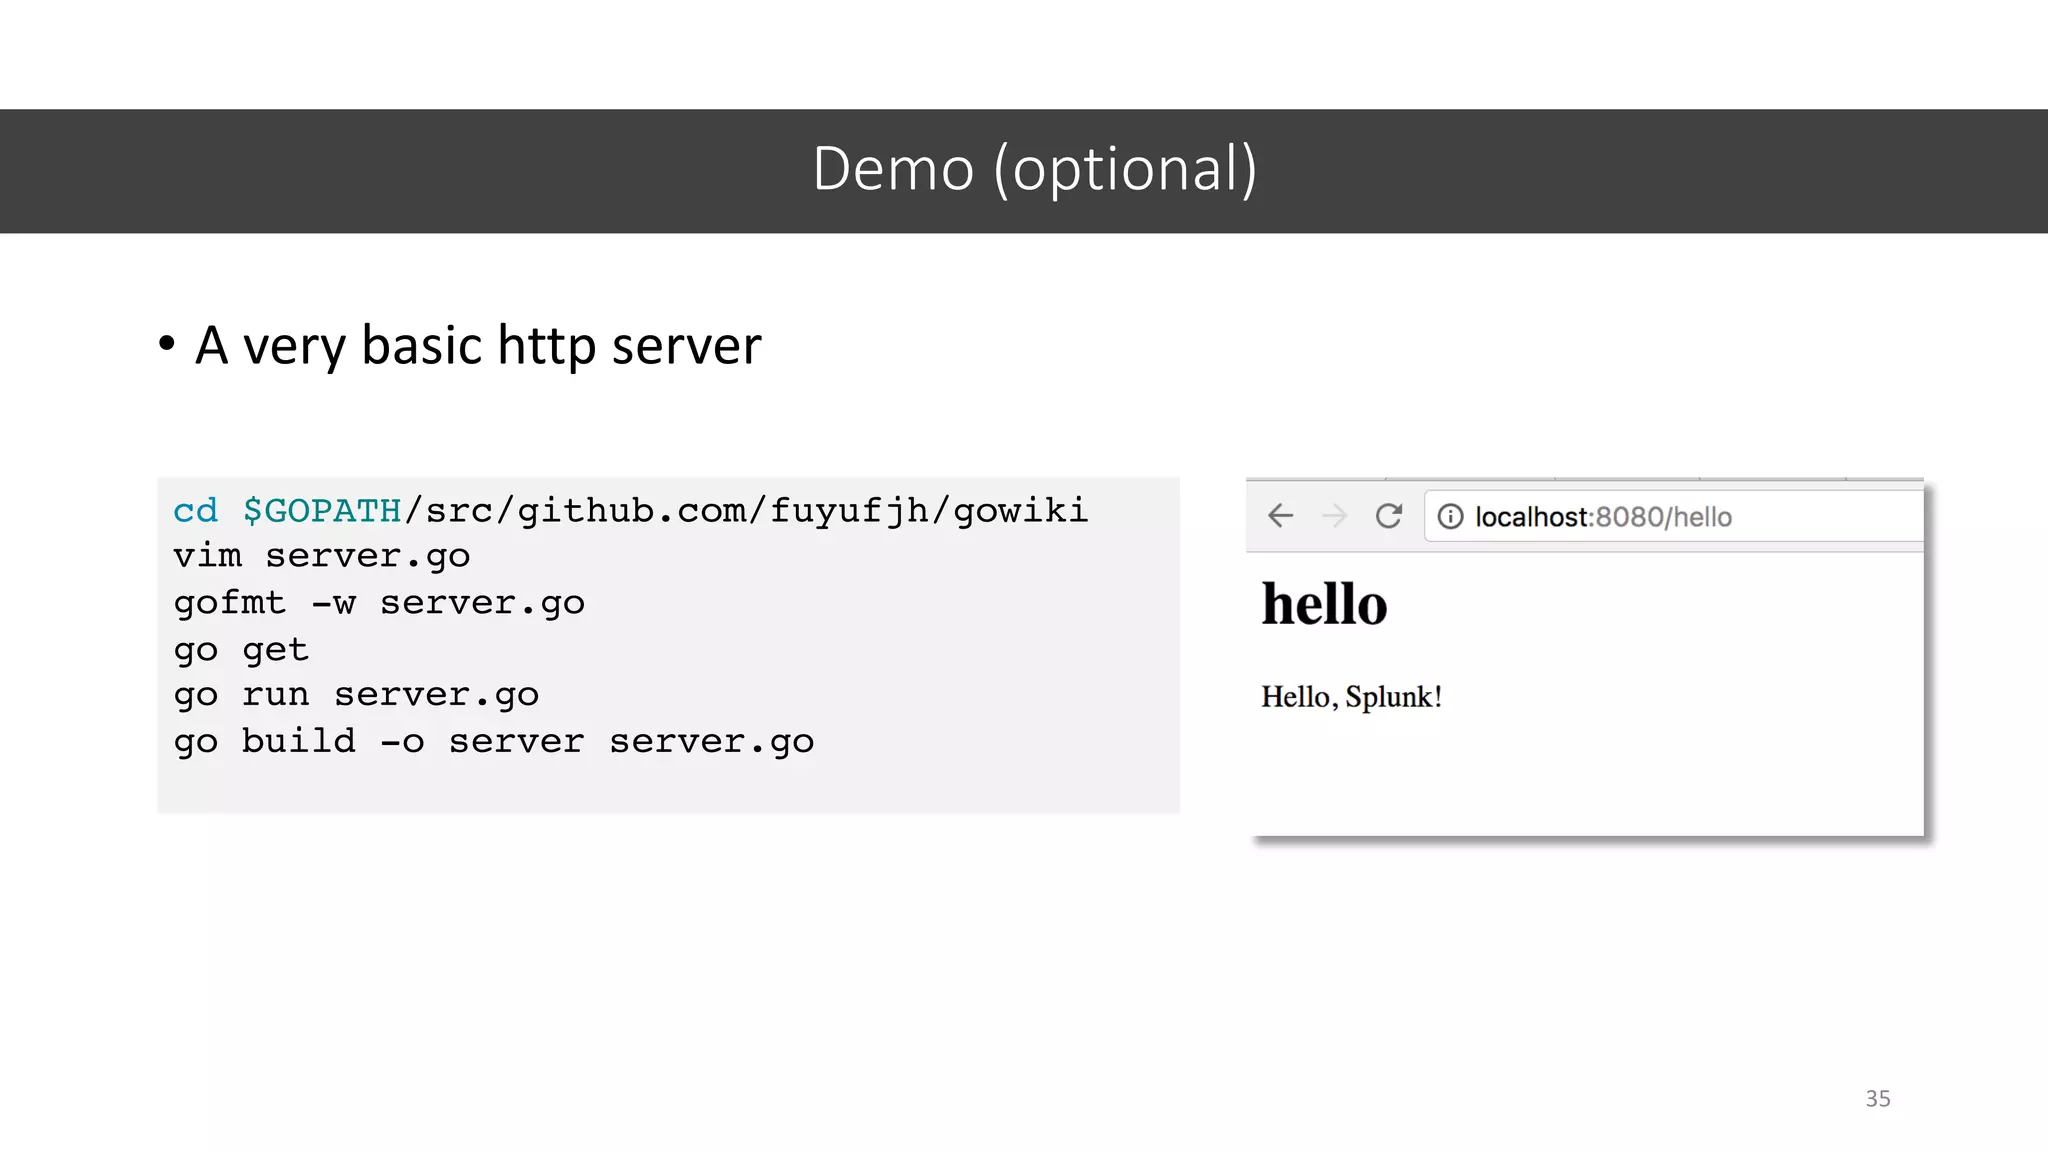Click the 'vim server.go' command line
This screenshot has height=1152, width=2048.
coord(321,557)
